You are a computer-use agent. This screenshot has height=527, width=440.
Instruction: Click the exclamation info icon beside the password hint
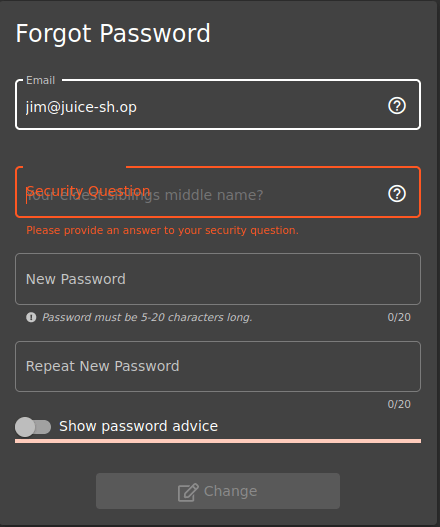tap(31, 317)
